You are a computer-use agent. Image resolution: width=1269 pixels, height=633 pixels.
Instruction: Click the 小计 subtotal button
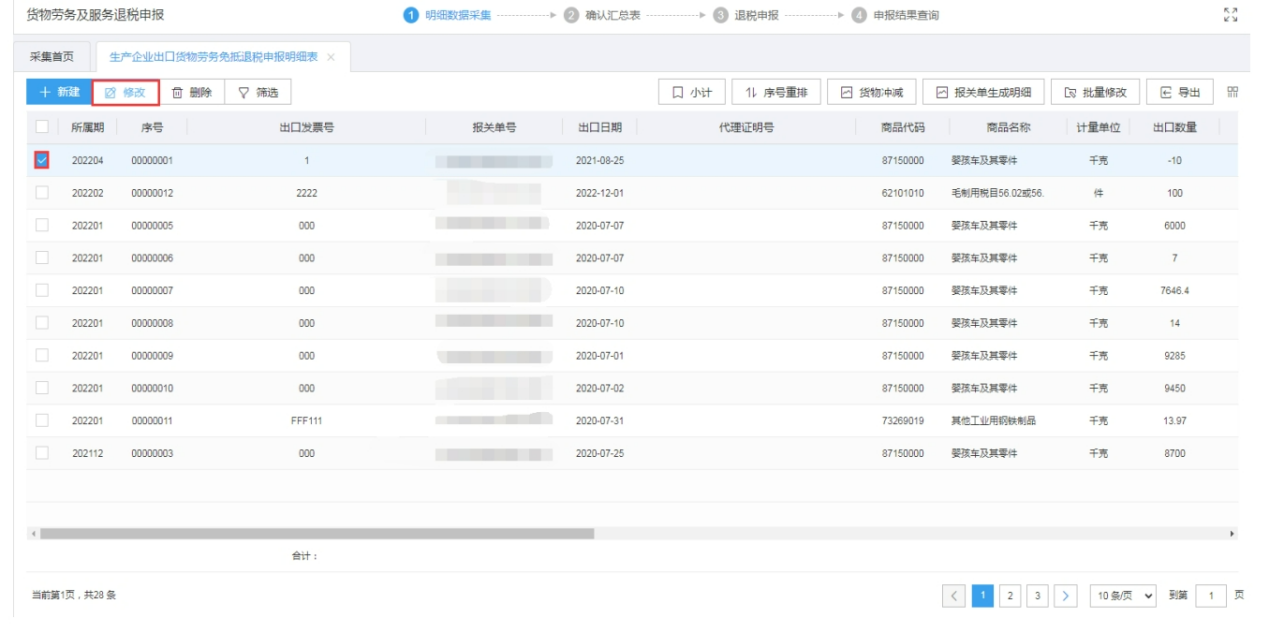click(692, 92)
